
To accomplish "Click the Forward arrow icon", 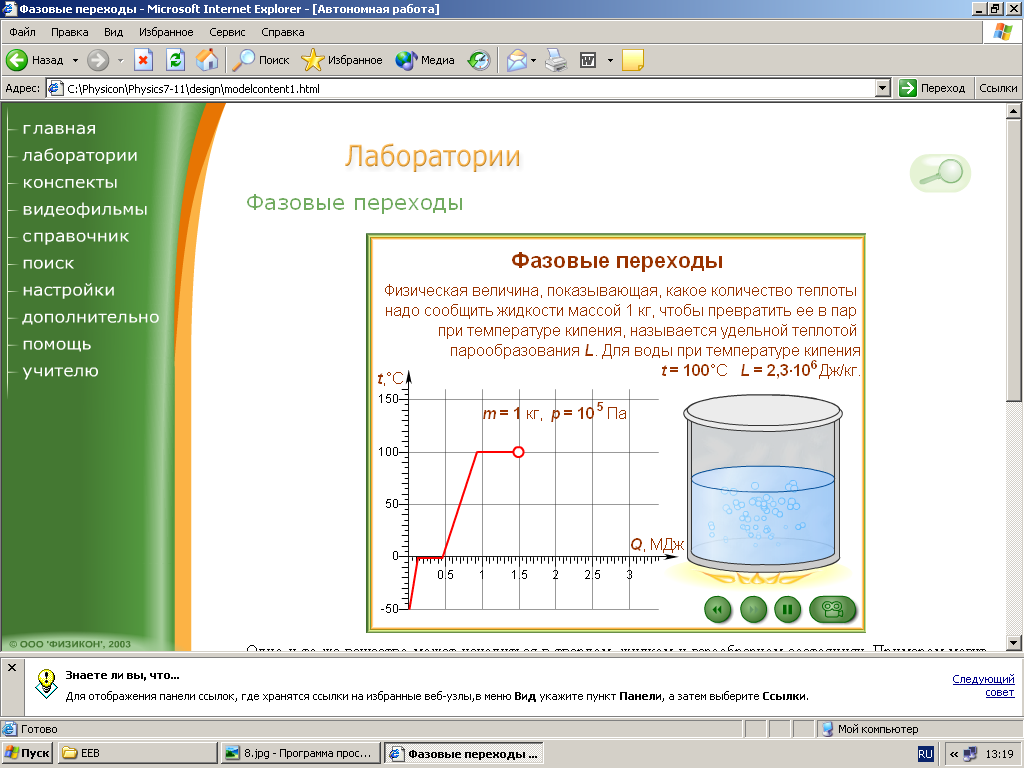I will click(98, 60).
